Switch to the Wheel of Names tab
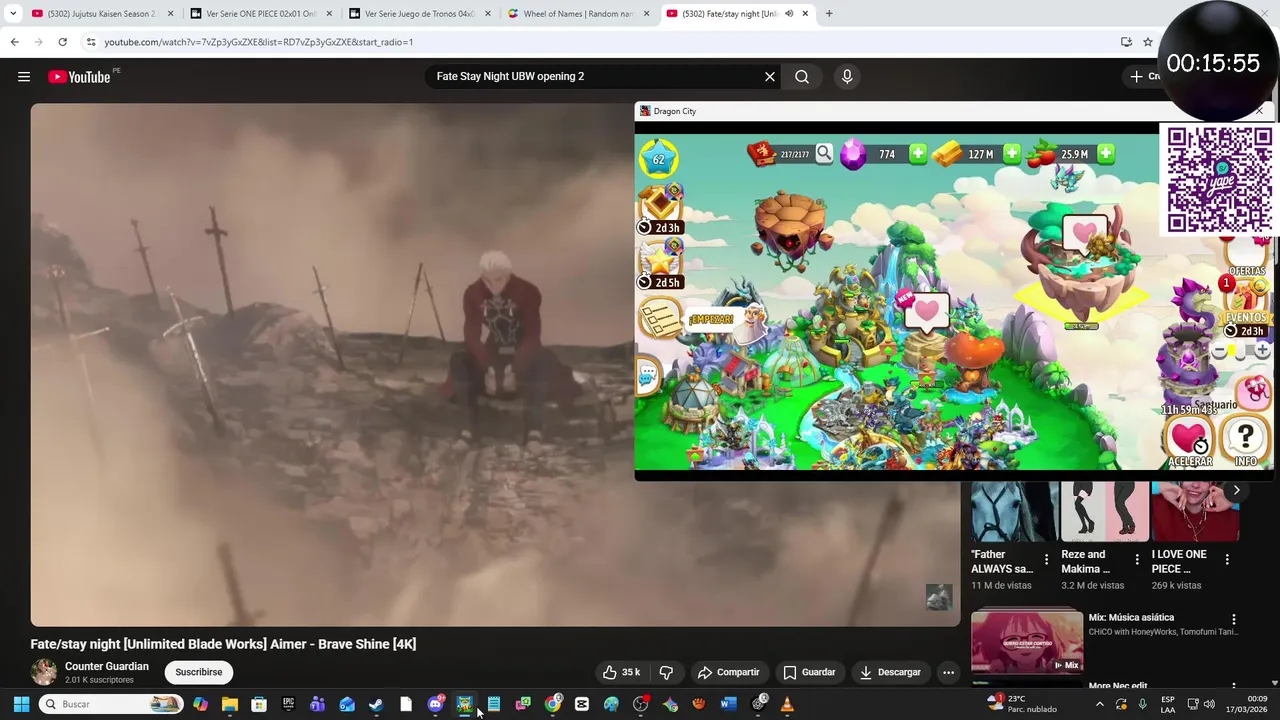The width and height of the screenshot is (1280, 720). [x=578, y=14]
